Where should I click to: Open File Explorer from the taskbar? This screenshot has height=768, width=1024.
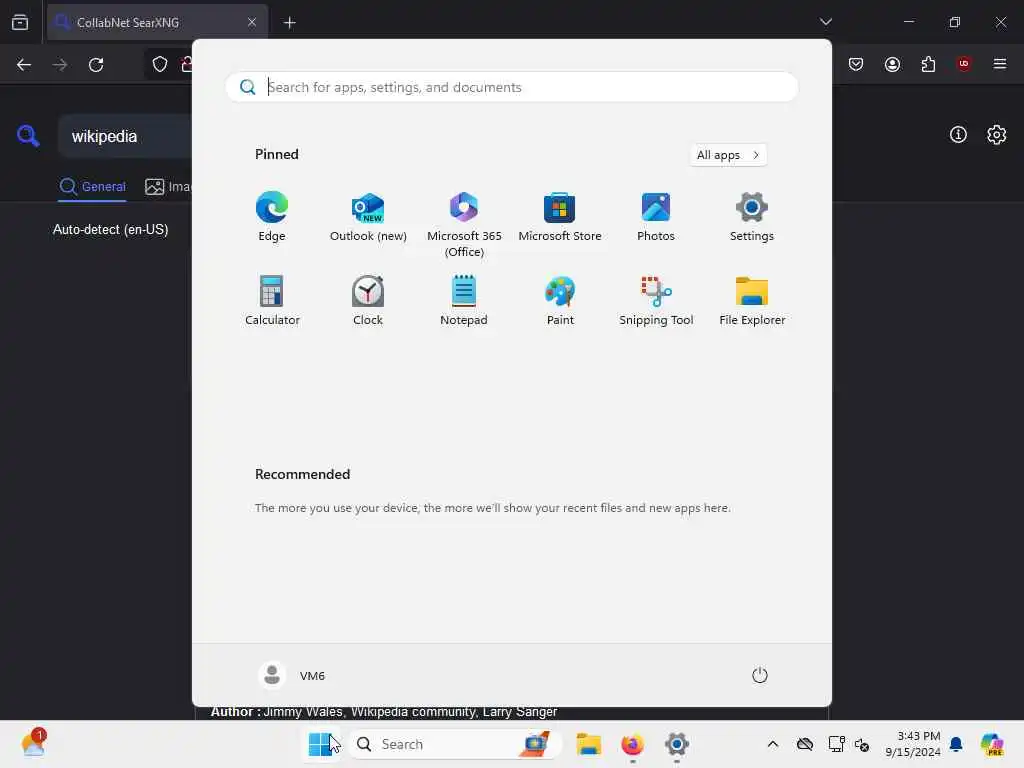click(x=588, y=744)
